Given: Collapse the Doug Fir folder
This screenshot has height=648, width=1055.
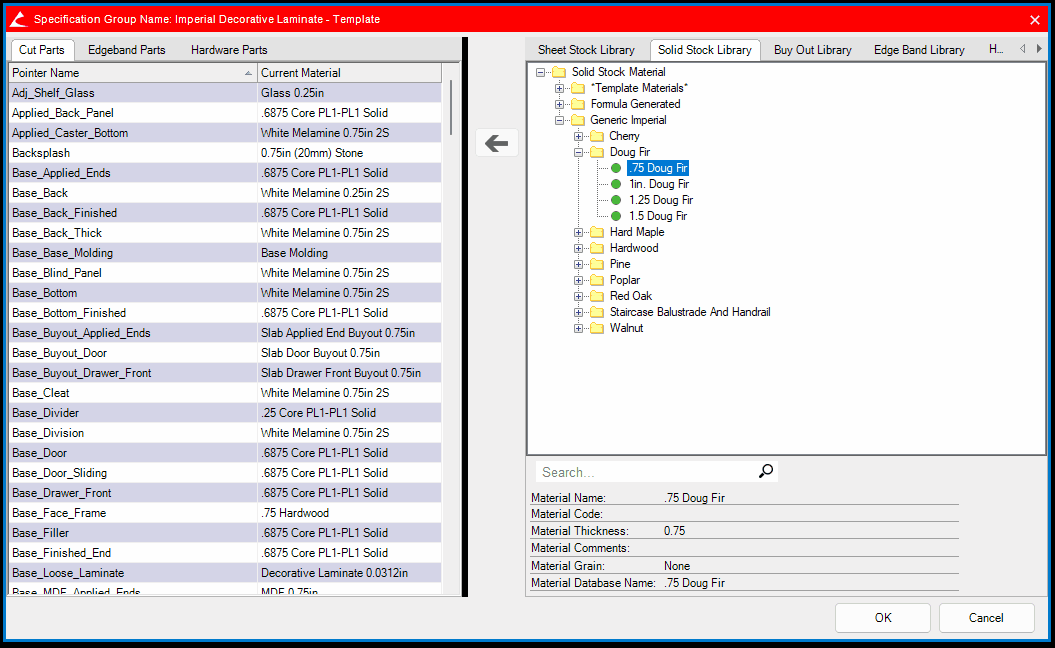Looking at the screenshot, I should point(580,152).
